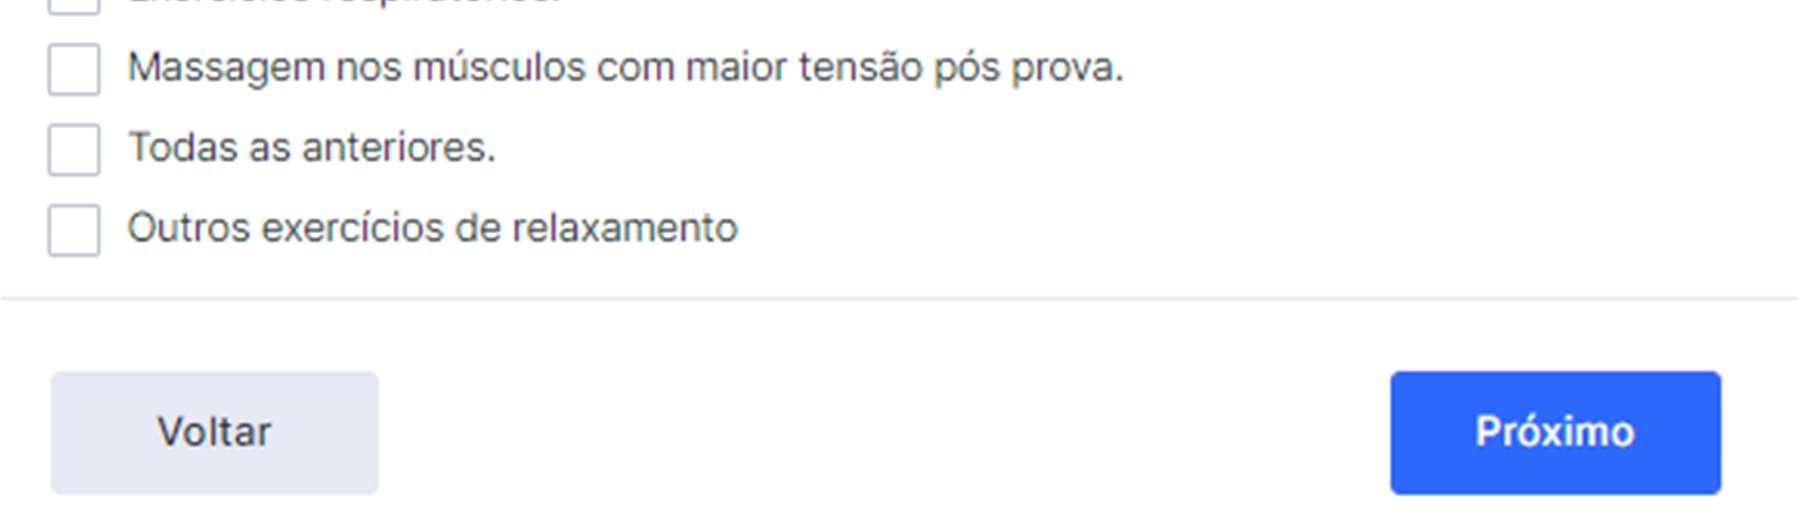Image resolution: width=1799 pixels, height=527 pixels.
Task: Click the word 'anteriores.' in the third option
Action: tap(399, 148)
